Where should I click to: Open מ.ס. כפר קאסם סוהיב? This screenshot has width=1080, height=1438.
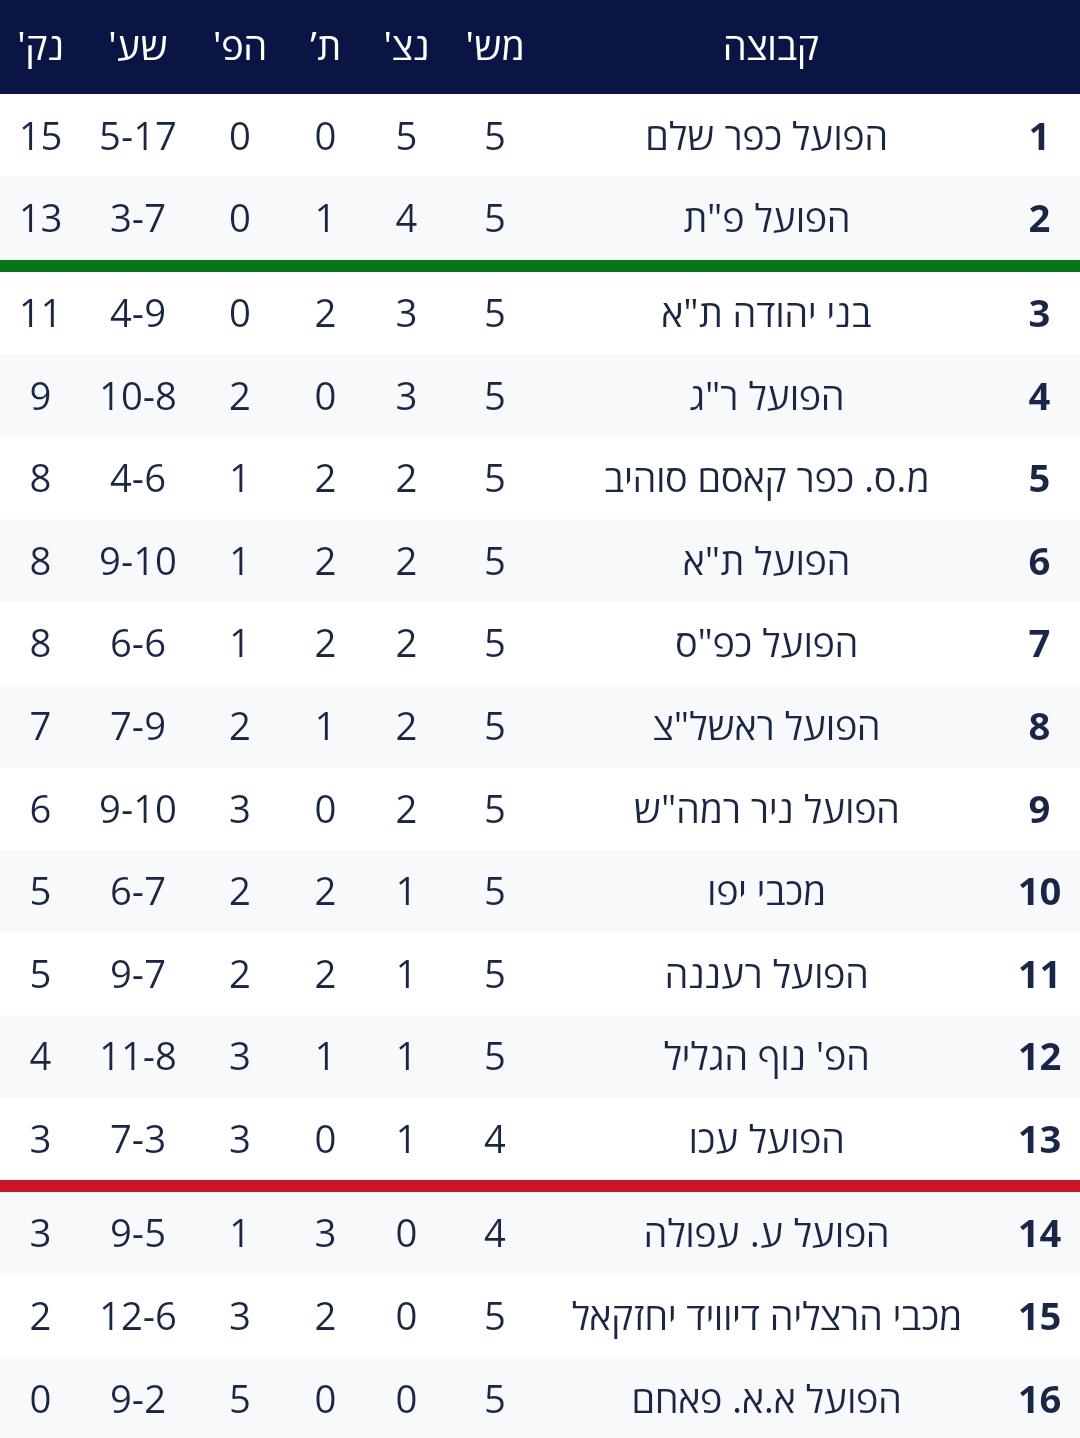(766, 479)
